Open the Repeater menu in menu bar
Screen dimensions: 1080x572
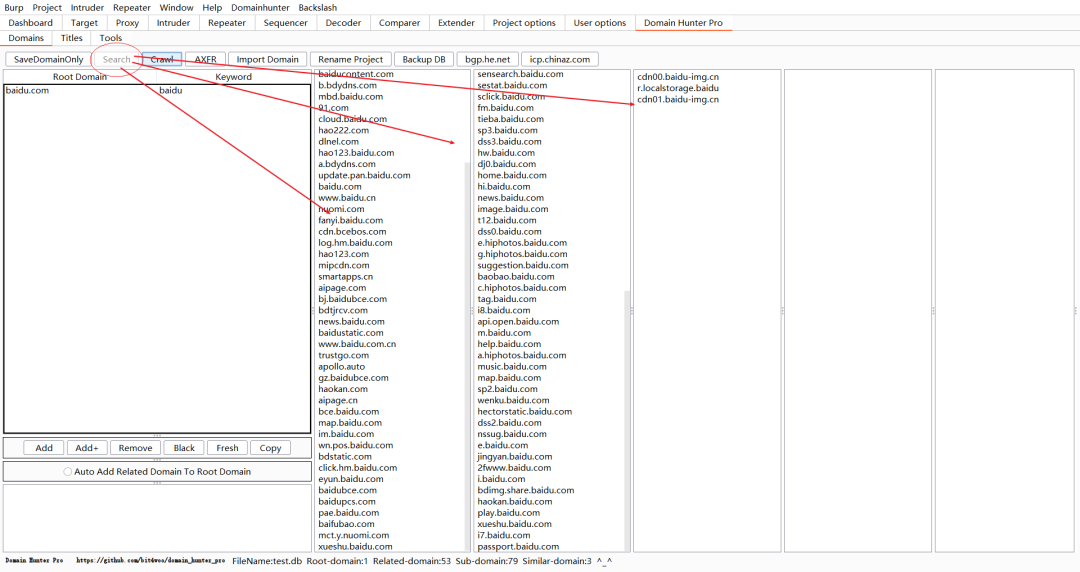pos(132,8)
